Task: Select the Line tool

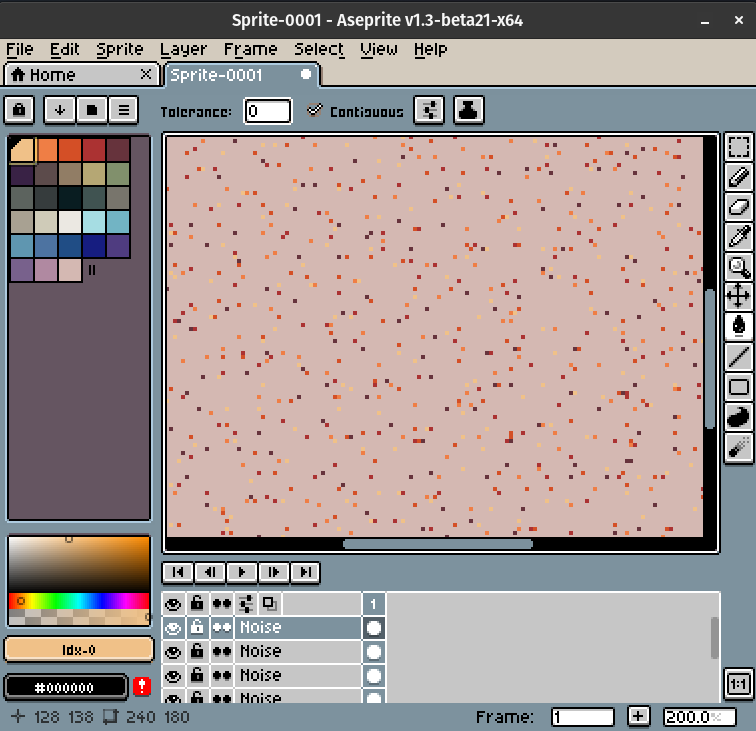Action: tap(739, 356)
